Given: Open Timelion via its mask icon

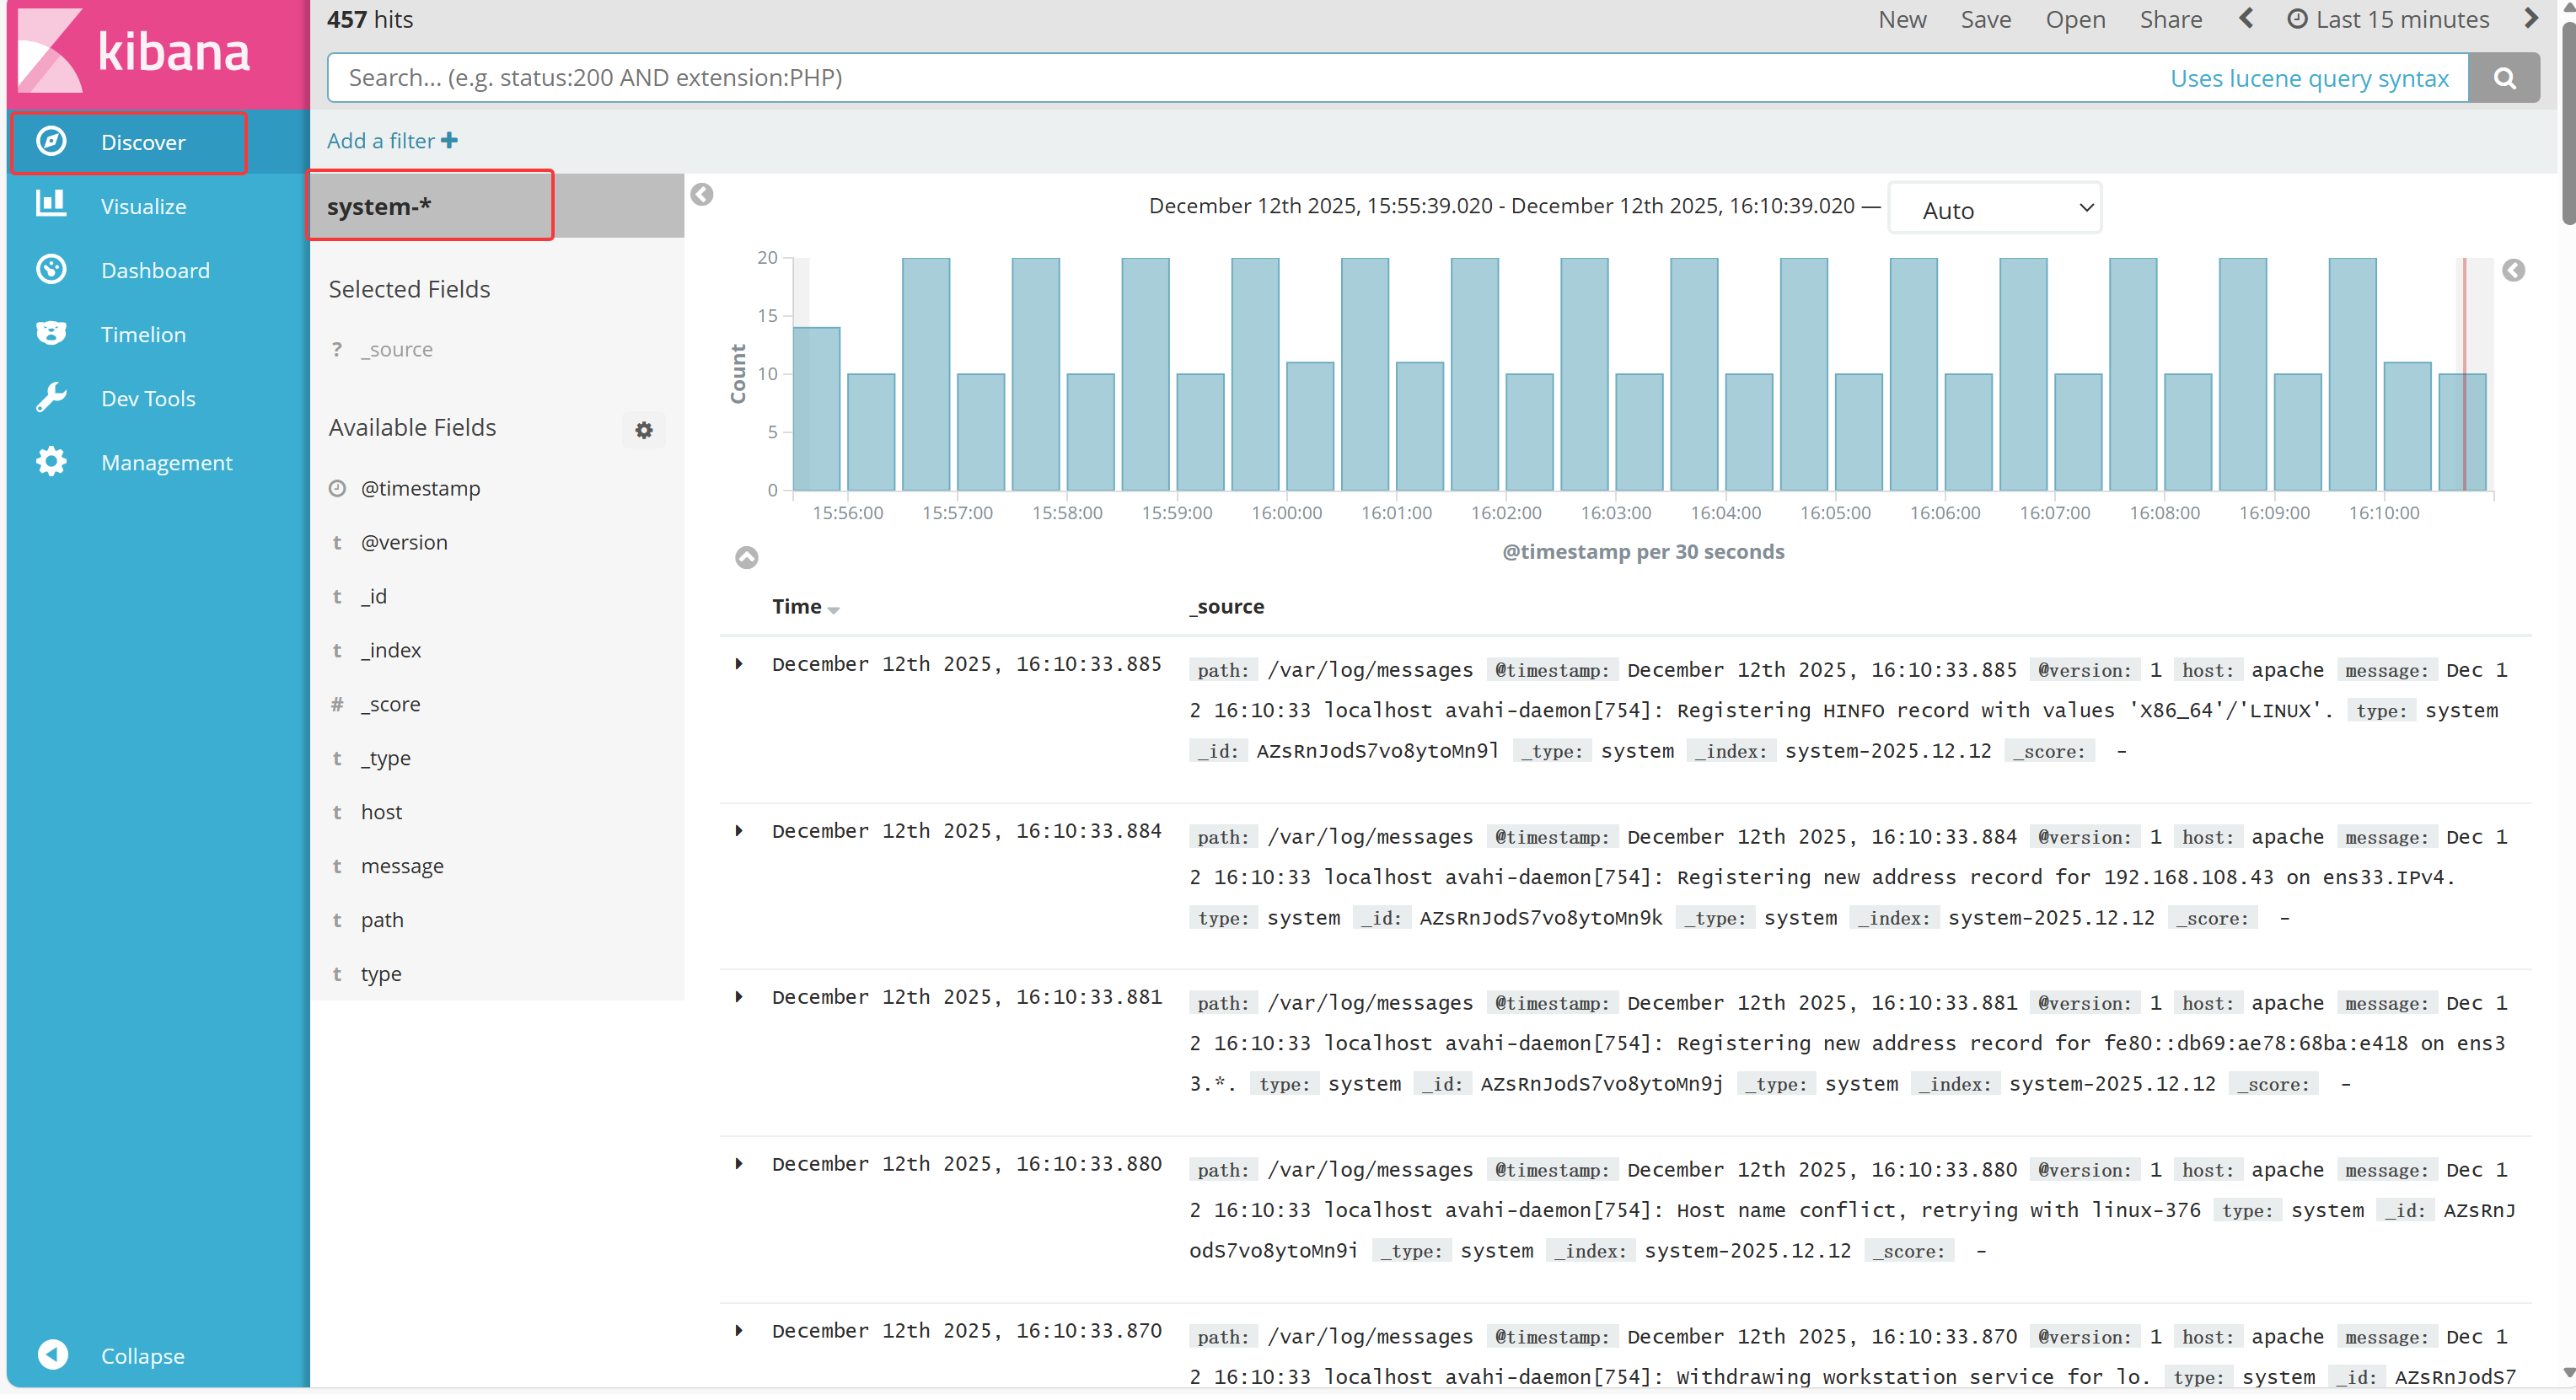Looking at the screenshot, I should [51, 333].
